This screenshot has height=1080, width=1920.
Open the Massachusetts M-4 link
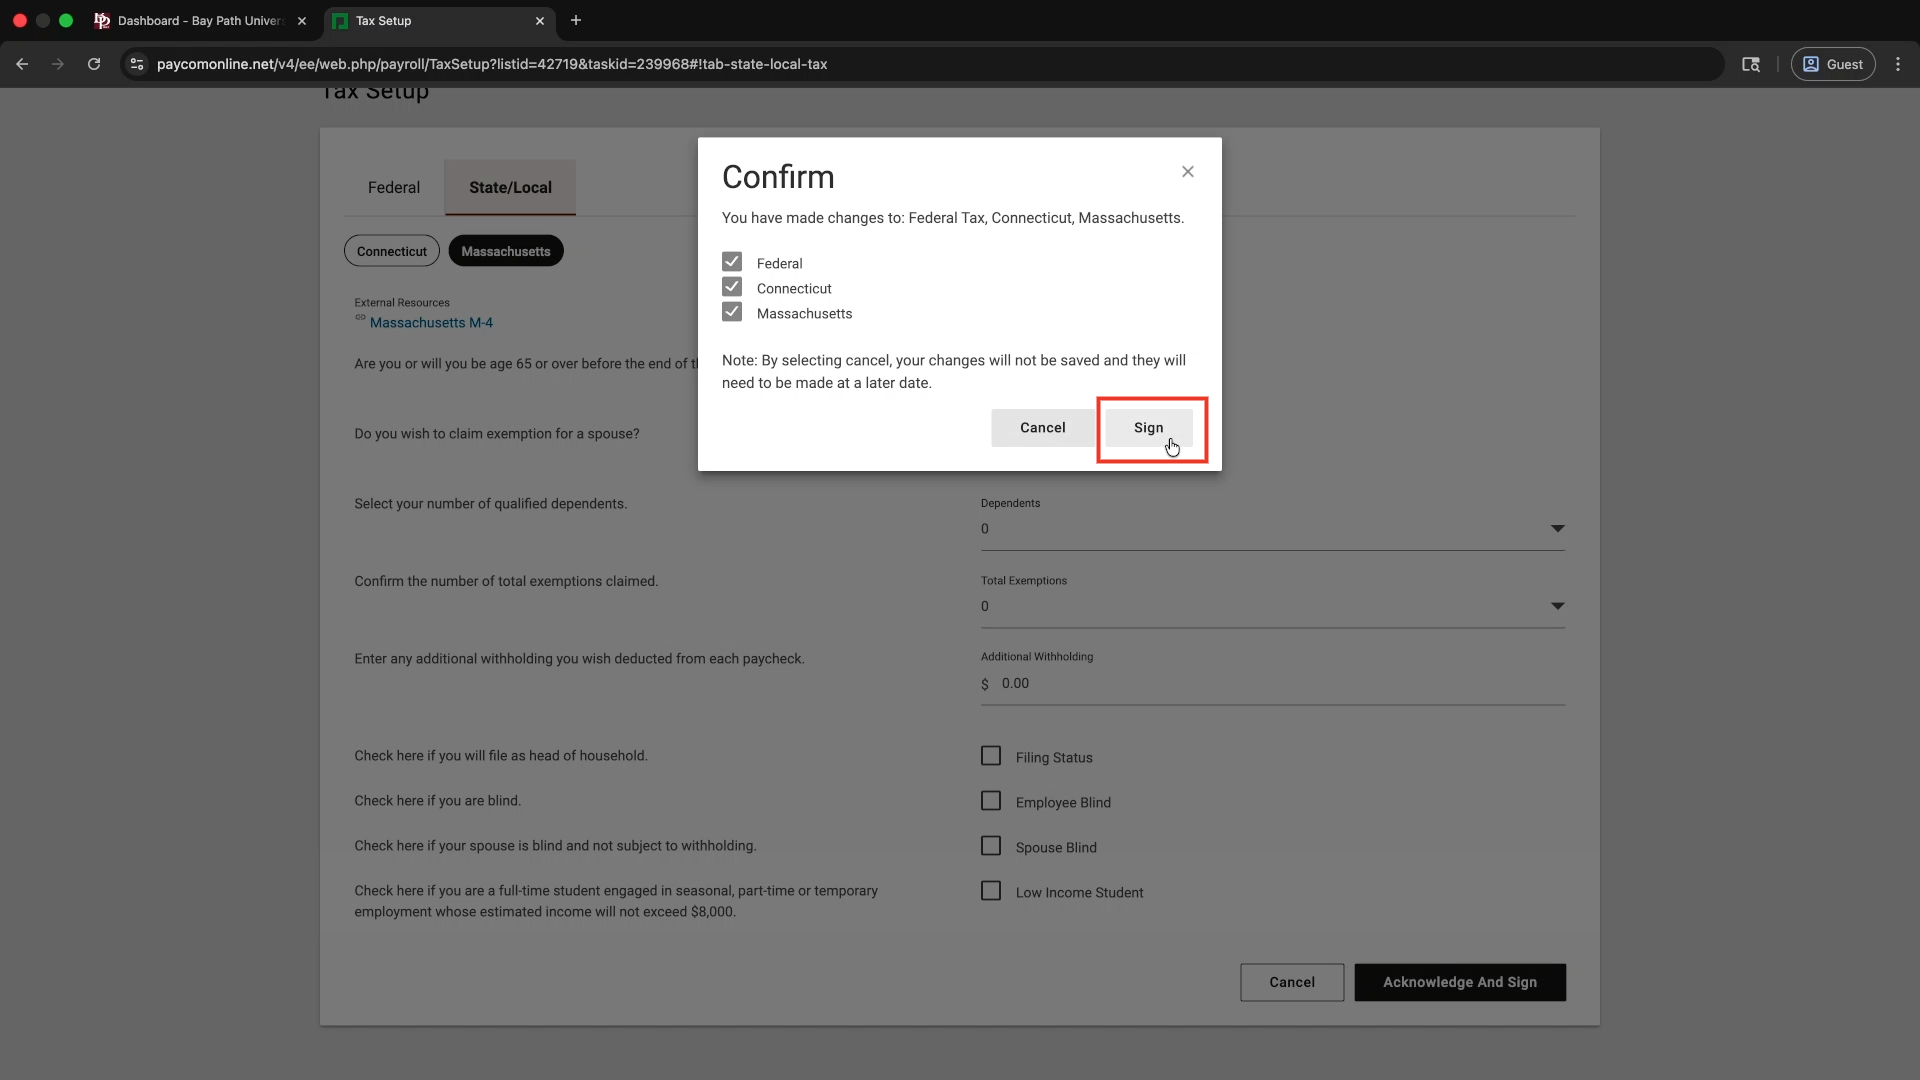[431, 323]
